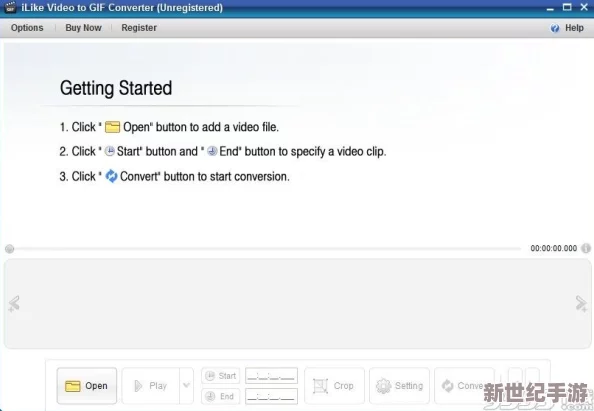Click the Convert button
594x411 pixels.
point(464,386)
